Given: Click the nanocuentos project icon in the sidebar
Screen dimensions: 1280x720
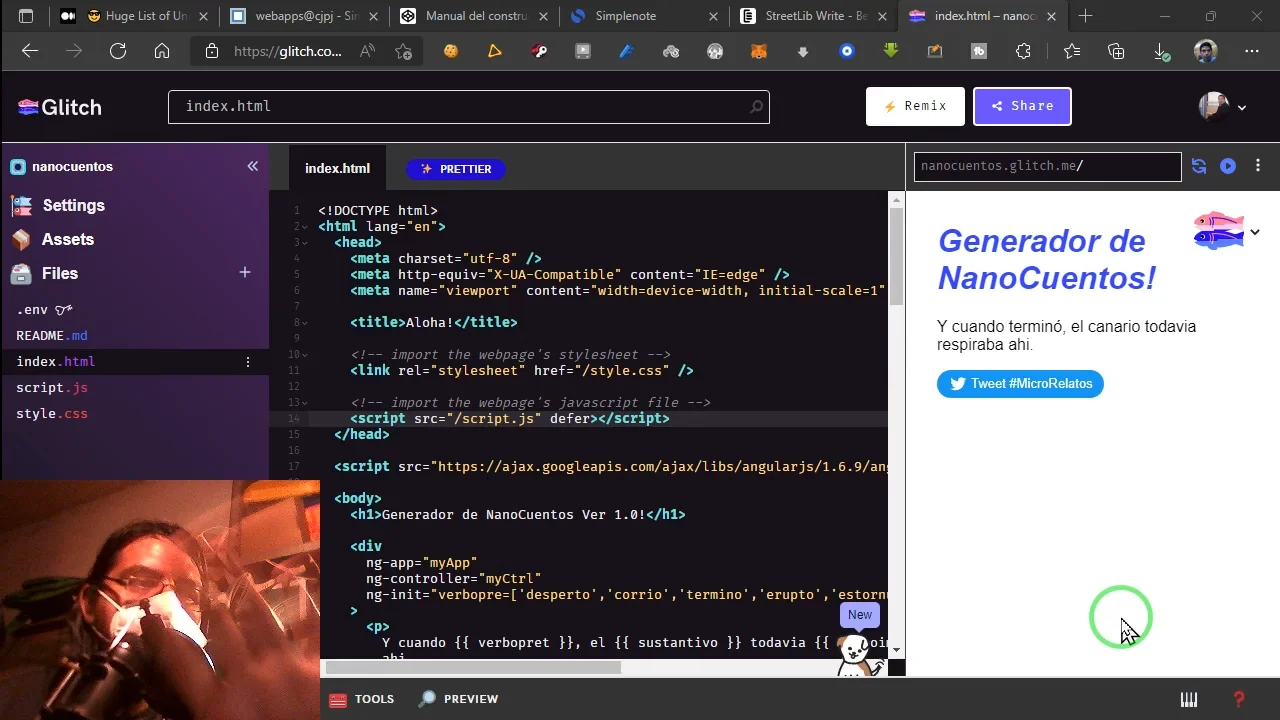Looking at the screenshot, I should tap(18, 167).
